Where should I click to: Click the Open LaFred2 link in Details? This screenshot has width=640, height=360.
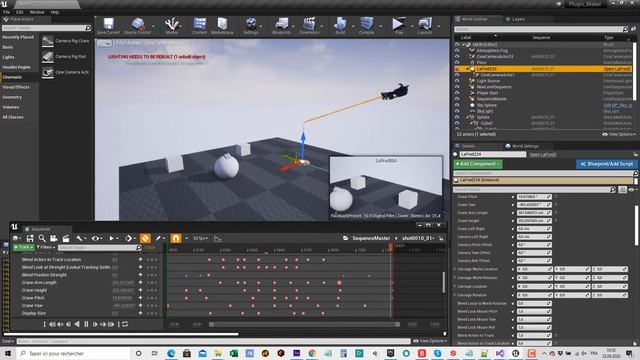(x=543, y=155)
